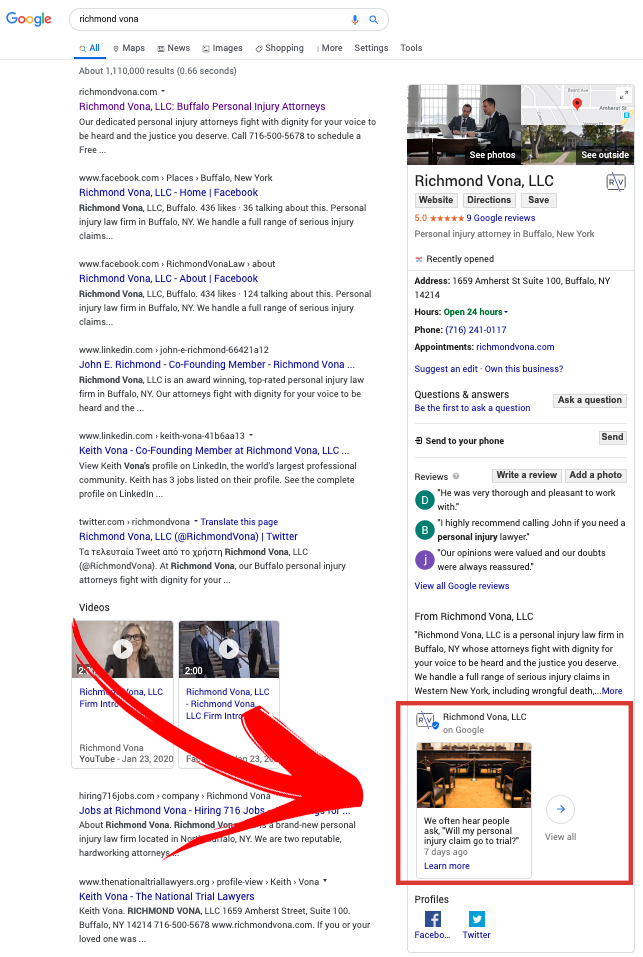643x957 pixels.
Task: Expand thenationaltriallawyers.org result options arrow
Action: coord(325,881)
